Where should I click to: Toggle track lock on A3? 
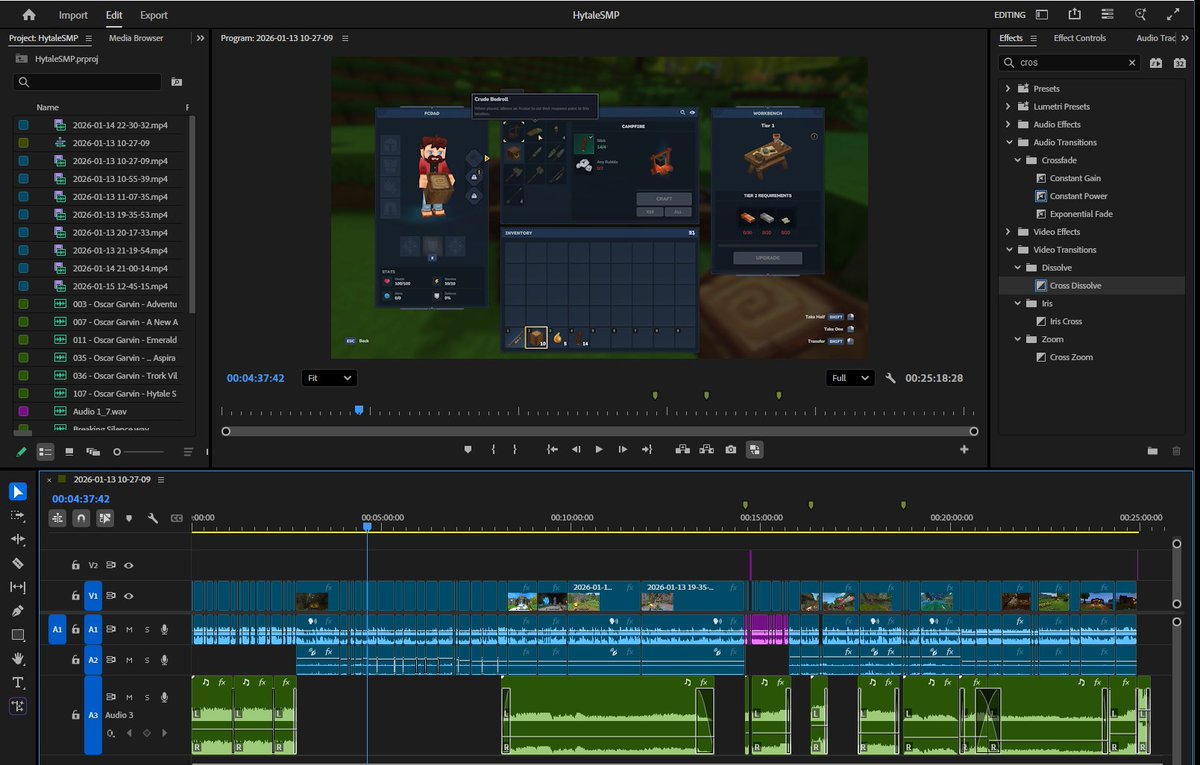75,716
